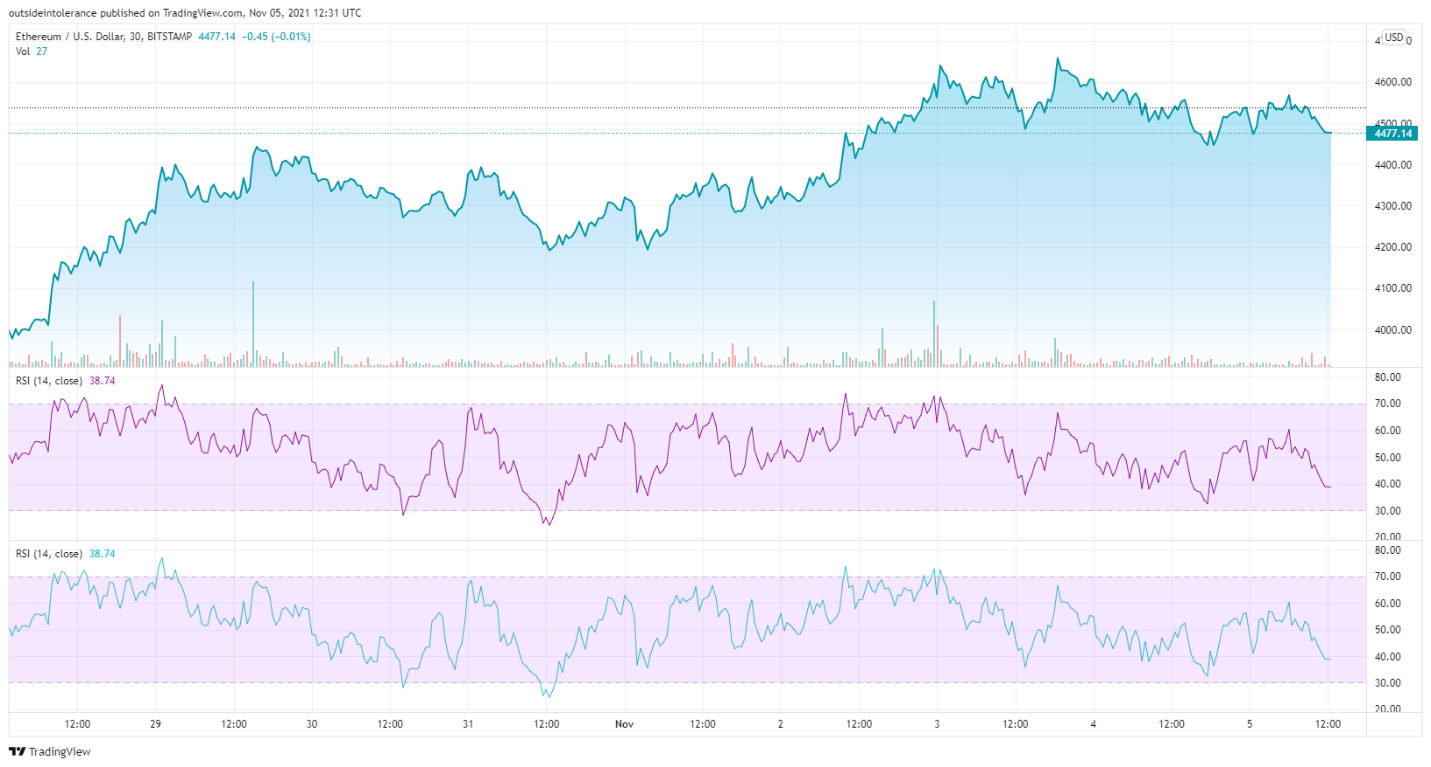This screenshot has height=767, width=1431.
Task: Click 70.00 on the purple RSI pane axis
Action: point(1388,404)
